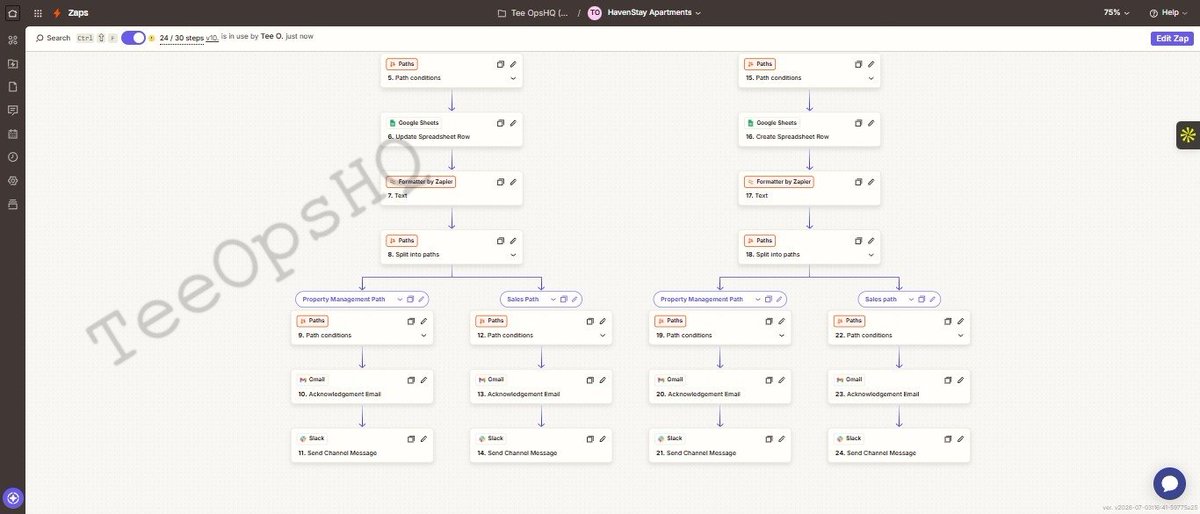
Task: Click the TO account avatar
Action: (595, 13)
